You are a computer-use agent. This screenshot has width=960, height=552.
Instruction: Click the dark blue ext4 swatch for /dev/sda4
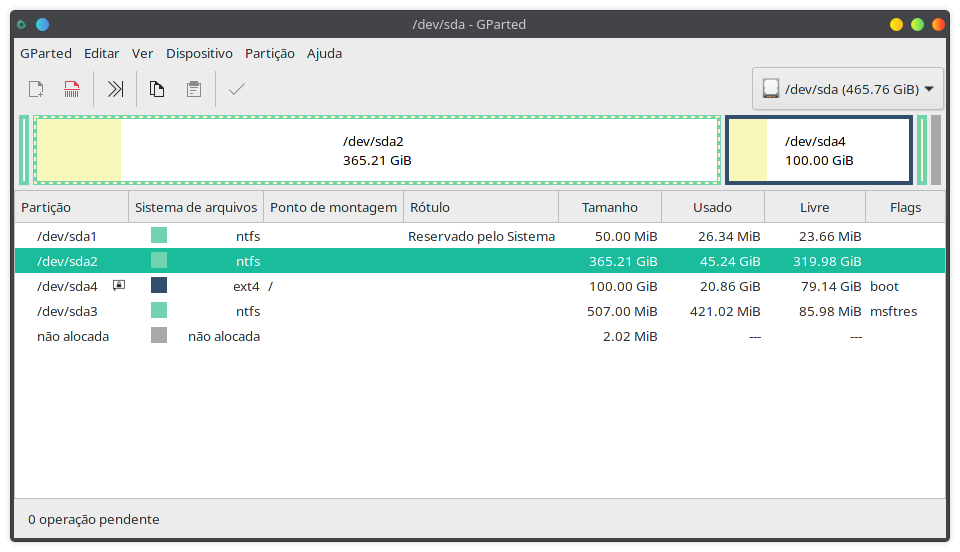[x=159, y=285]
